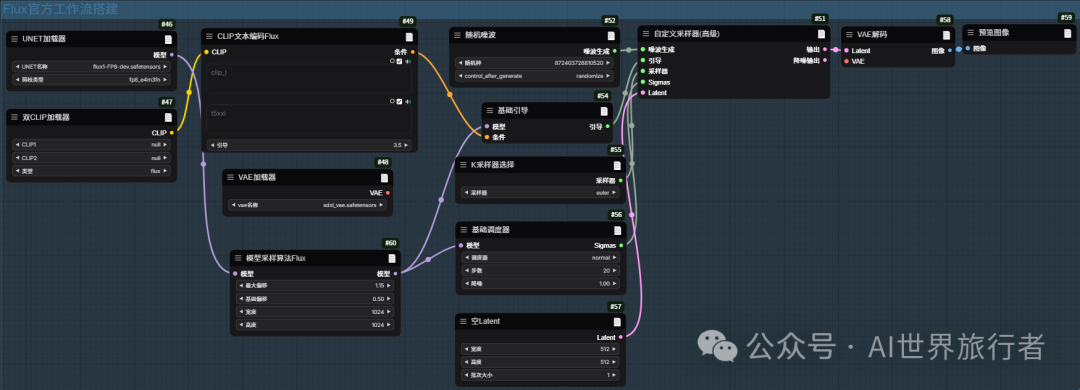
Task: Click the document icon on 预览图像 node
Action: pyautogui.click(x=1068, y=32)
